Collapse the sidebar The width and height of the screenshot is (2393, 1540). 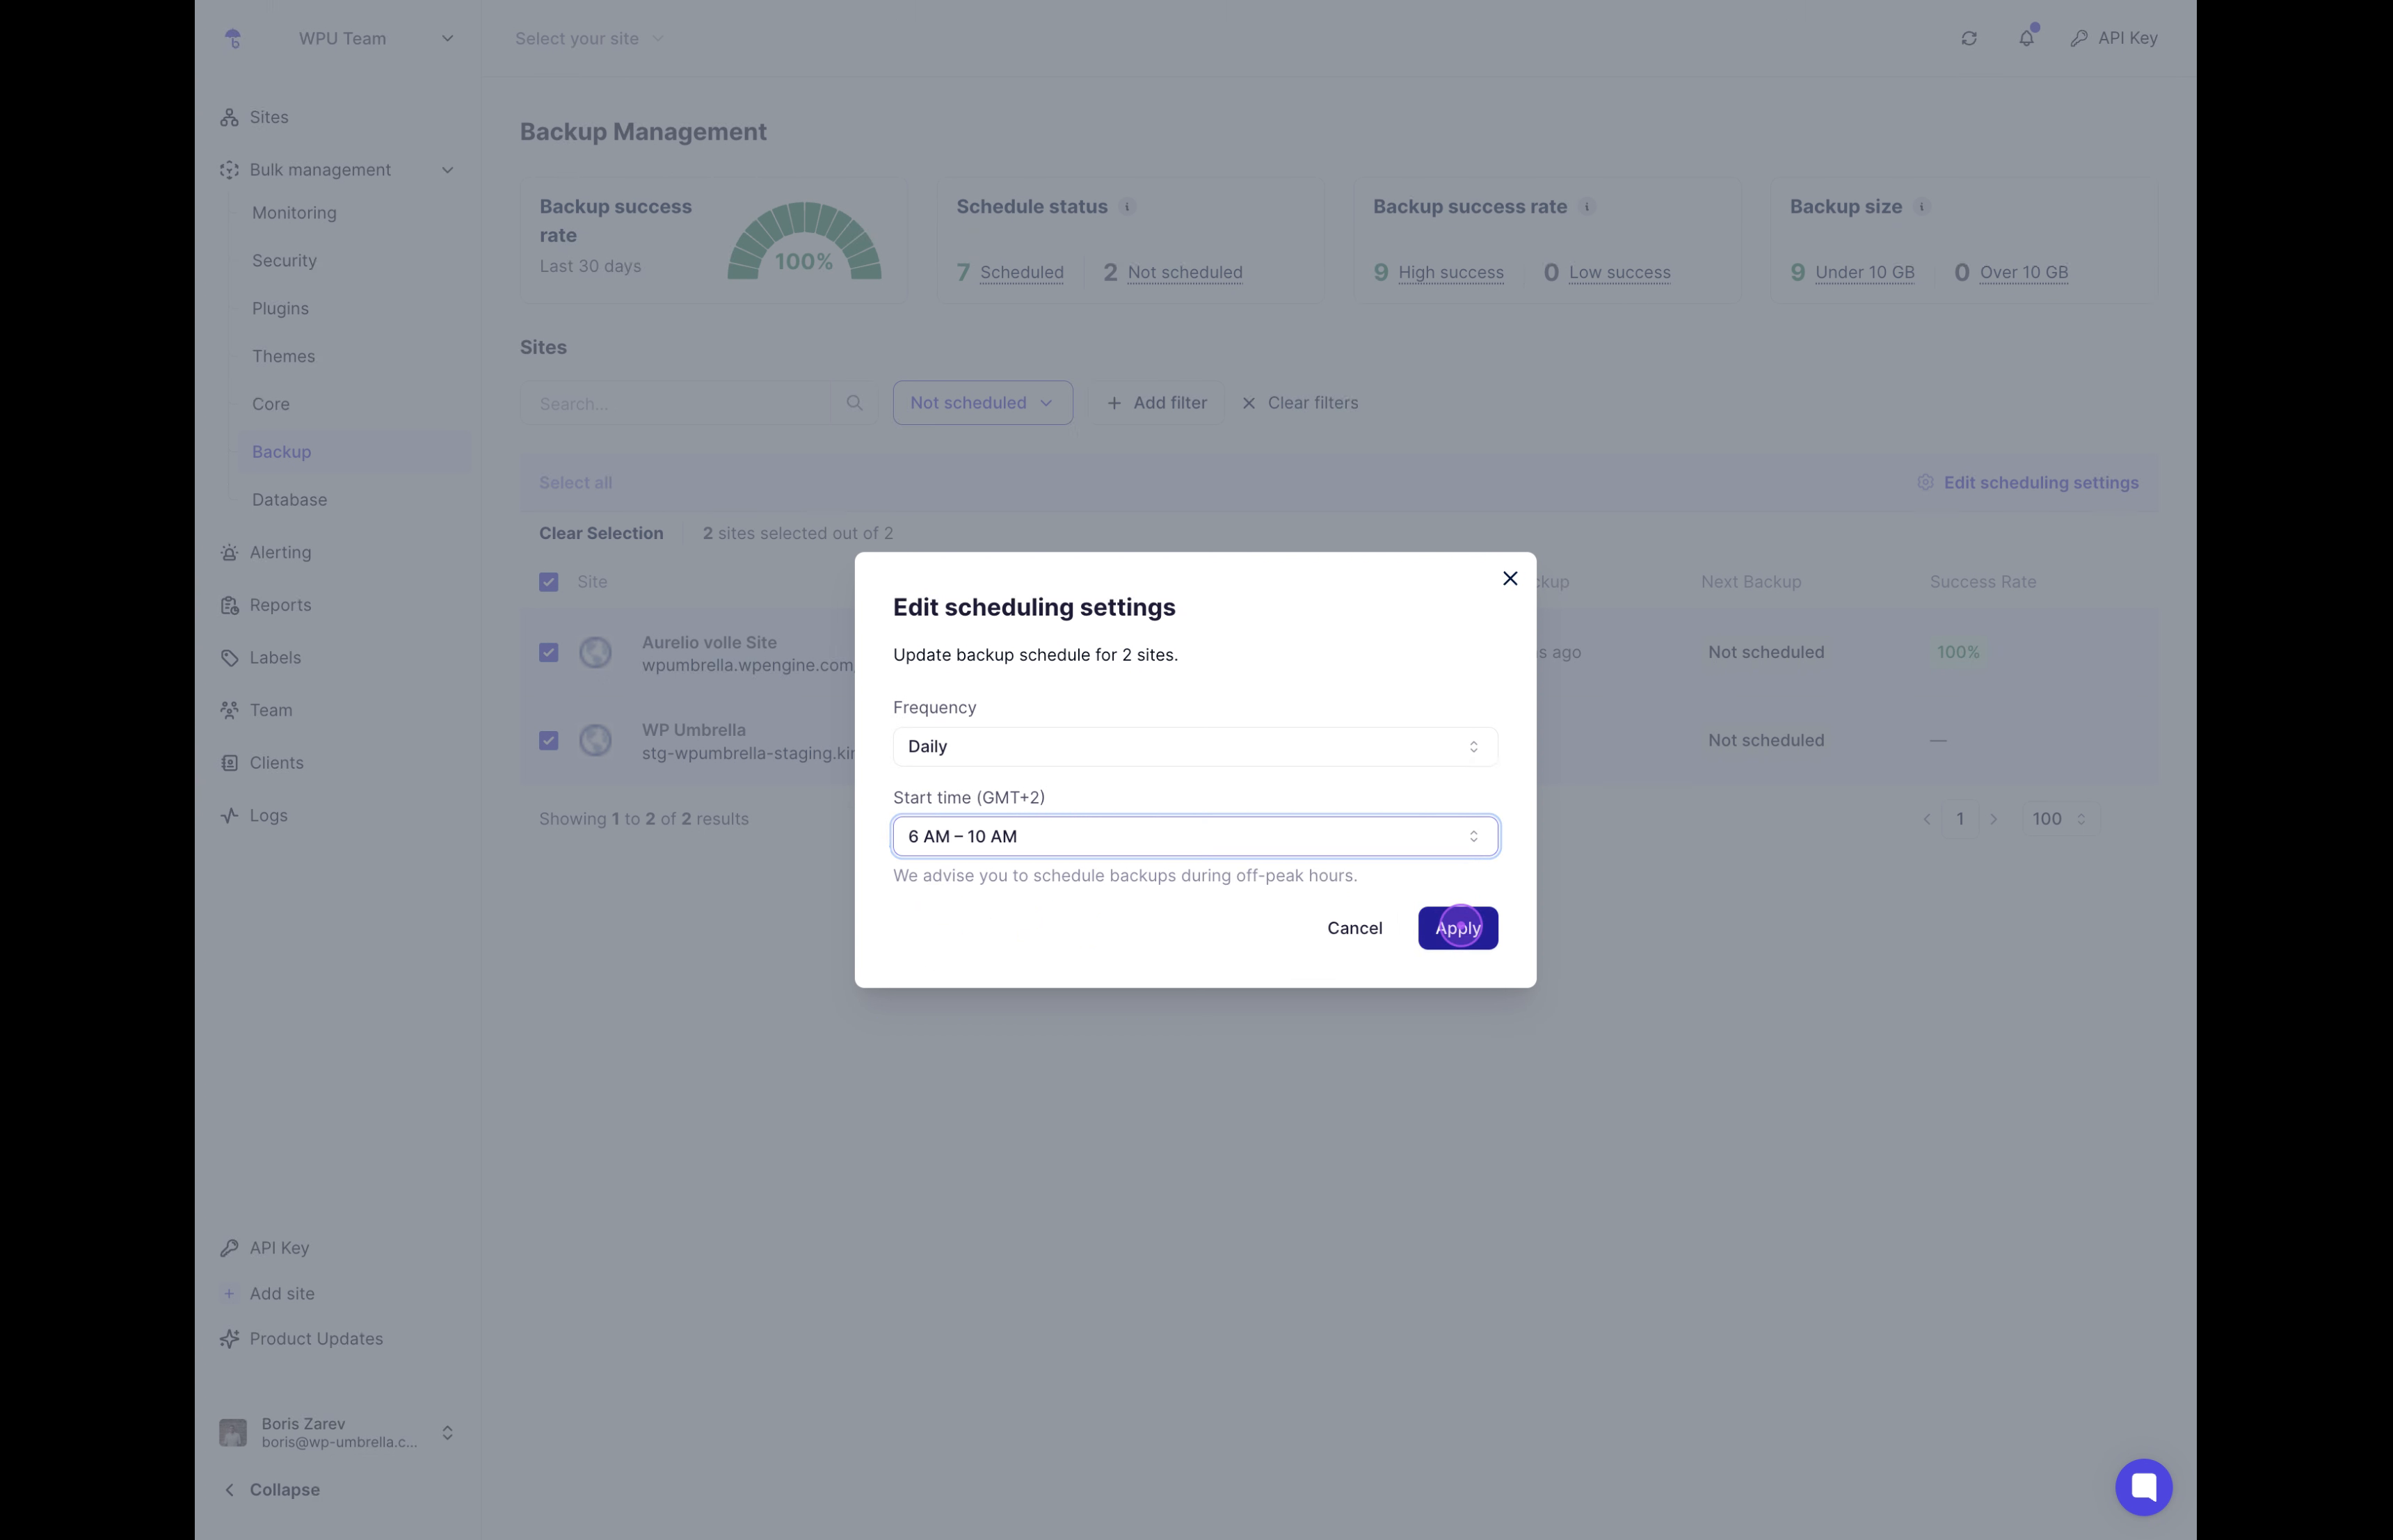270,1490
